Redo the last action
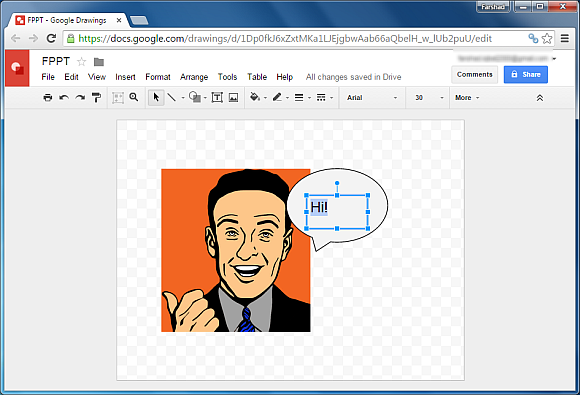 [80, 98]
